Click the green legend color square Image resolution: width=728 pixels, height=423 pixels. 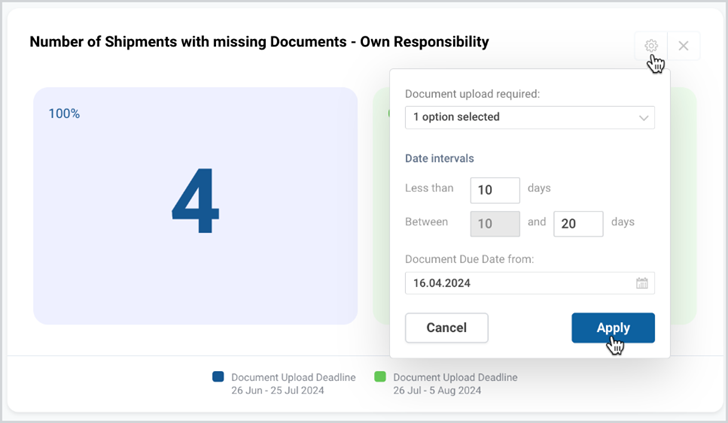coord(380,377)
